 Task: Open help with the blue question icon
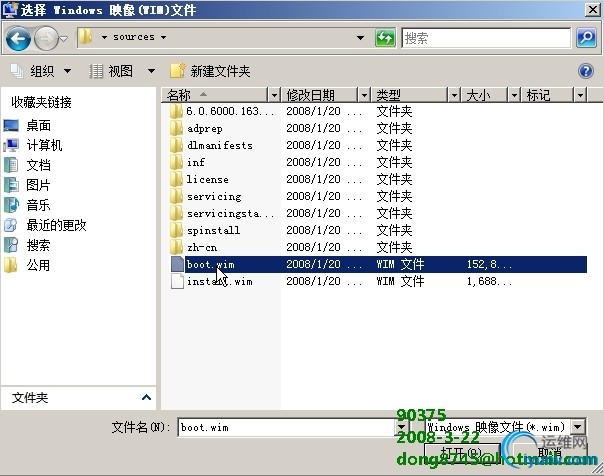click(586, 71)
